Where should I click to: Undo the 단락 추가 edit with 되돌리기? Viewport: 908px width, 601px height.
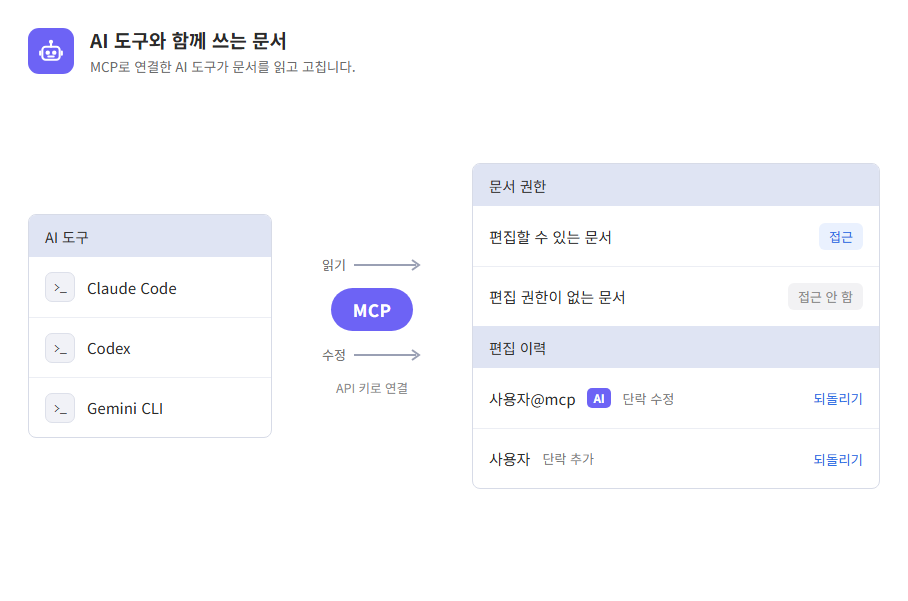point(837,459)
